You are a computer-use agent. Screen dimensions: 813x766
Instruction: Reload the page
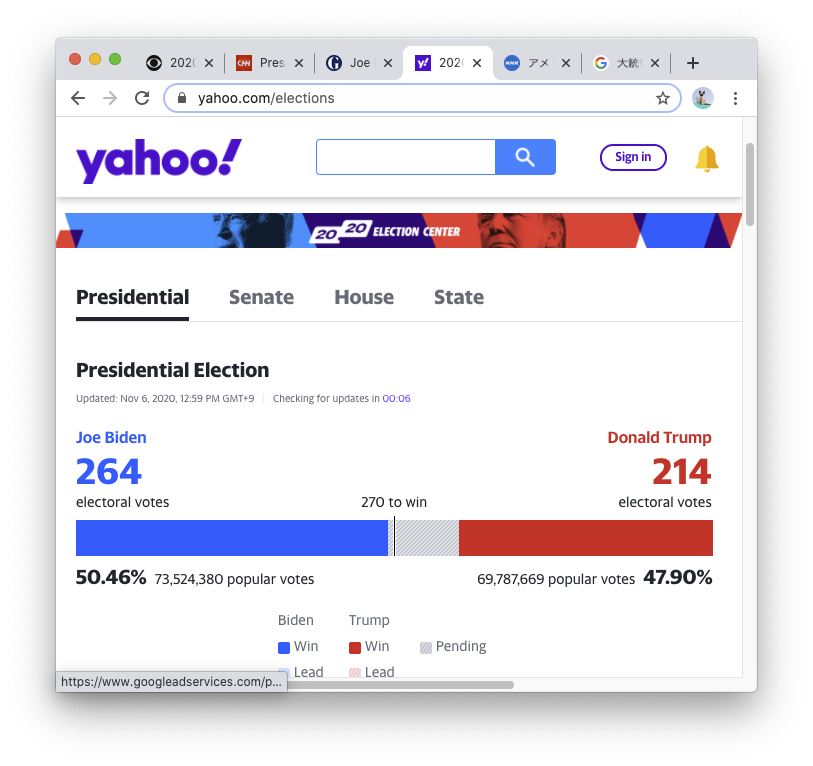pos(142,98)
